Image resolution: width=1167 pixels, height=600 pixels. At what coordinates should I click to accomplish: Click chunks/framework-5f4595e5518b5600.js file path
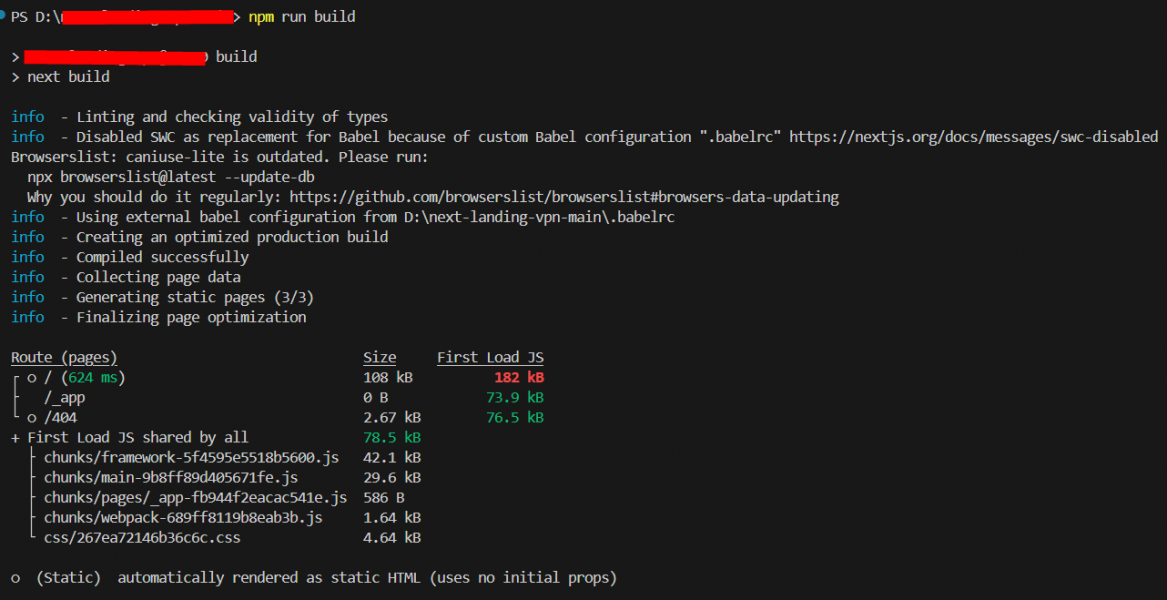(x=192, y=457)
